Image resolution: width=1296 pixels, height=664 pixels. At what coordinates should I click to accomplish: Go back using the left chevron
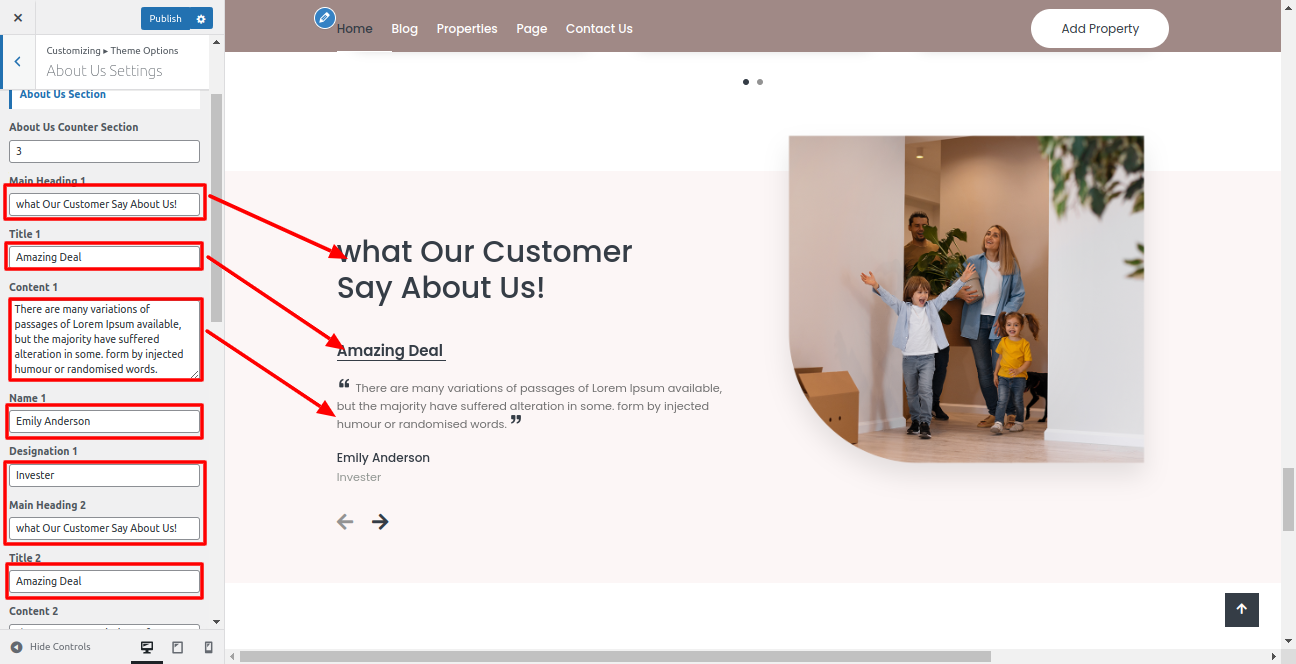pos(17,62)
